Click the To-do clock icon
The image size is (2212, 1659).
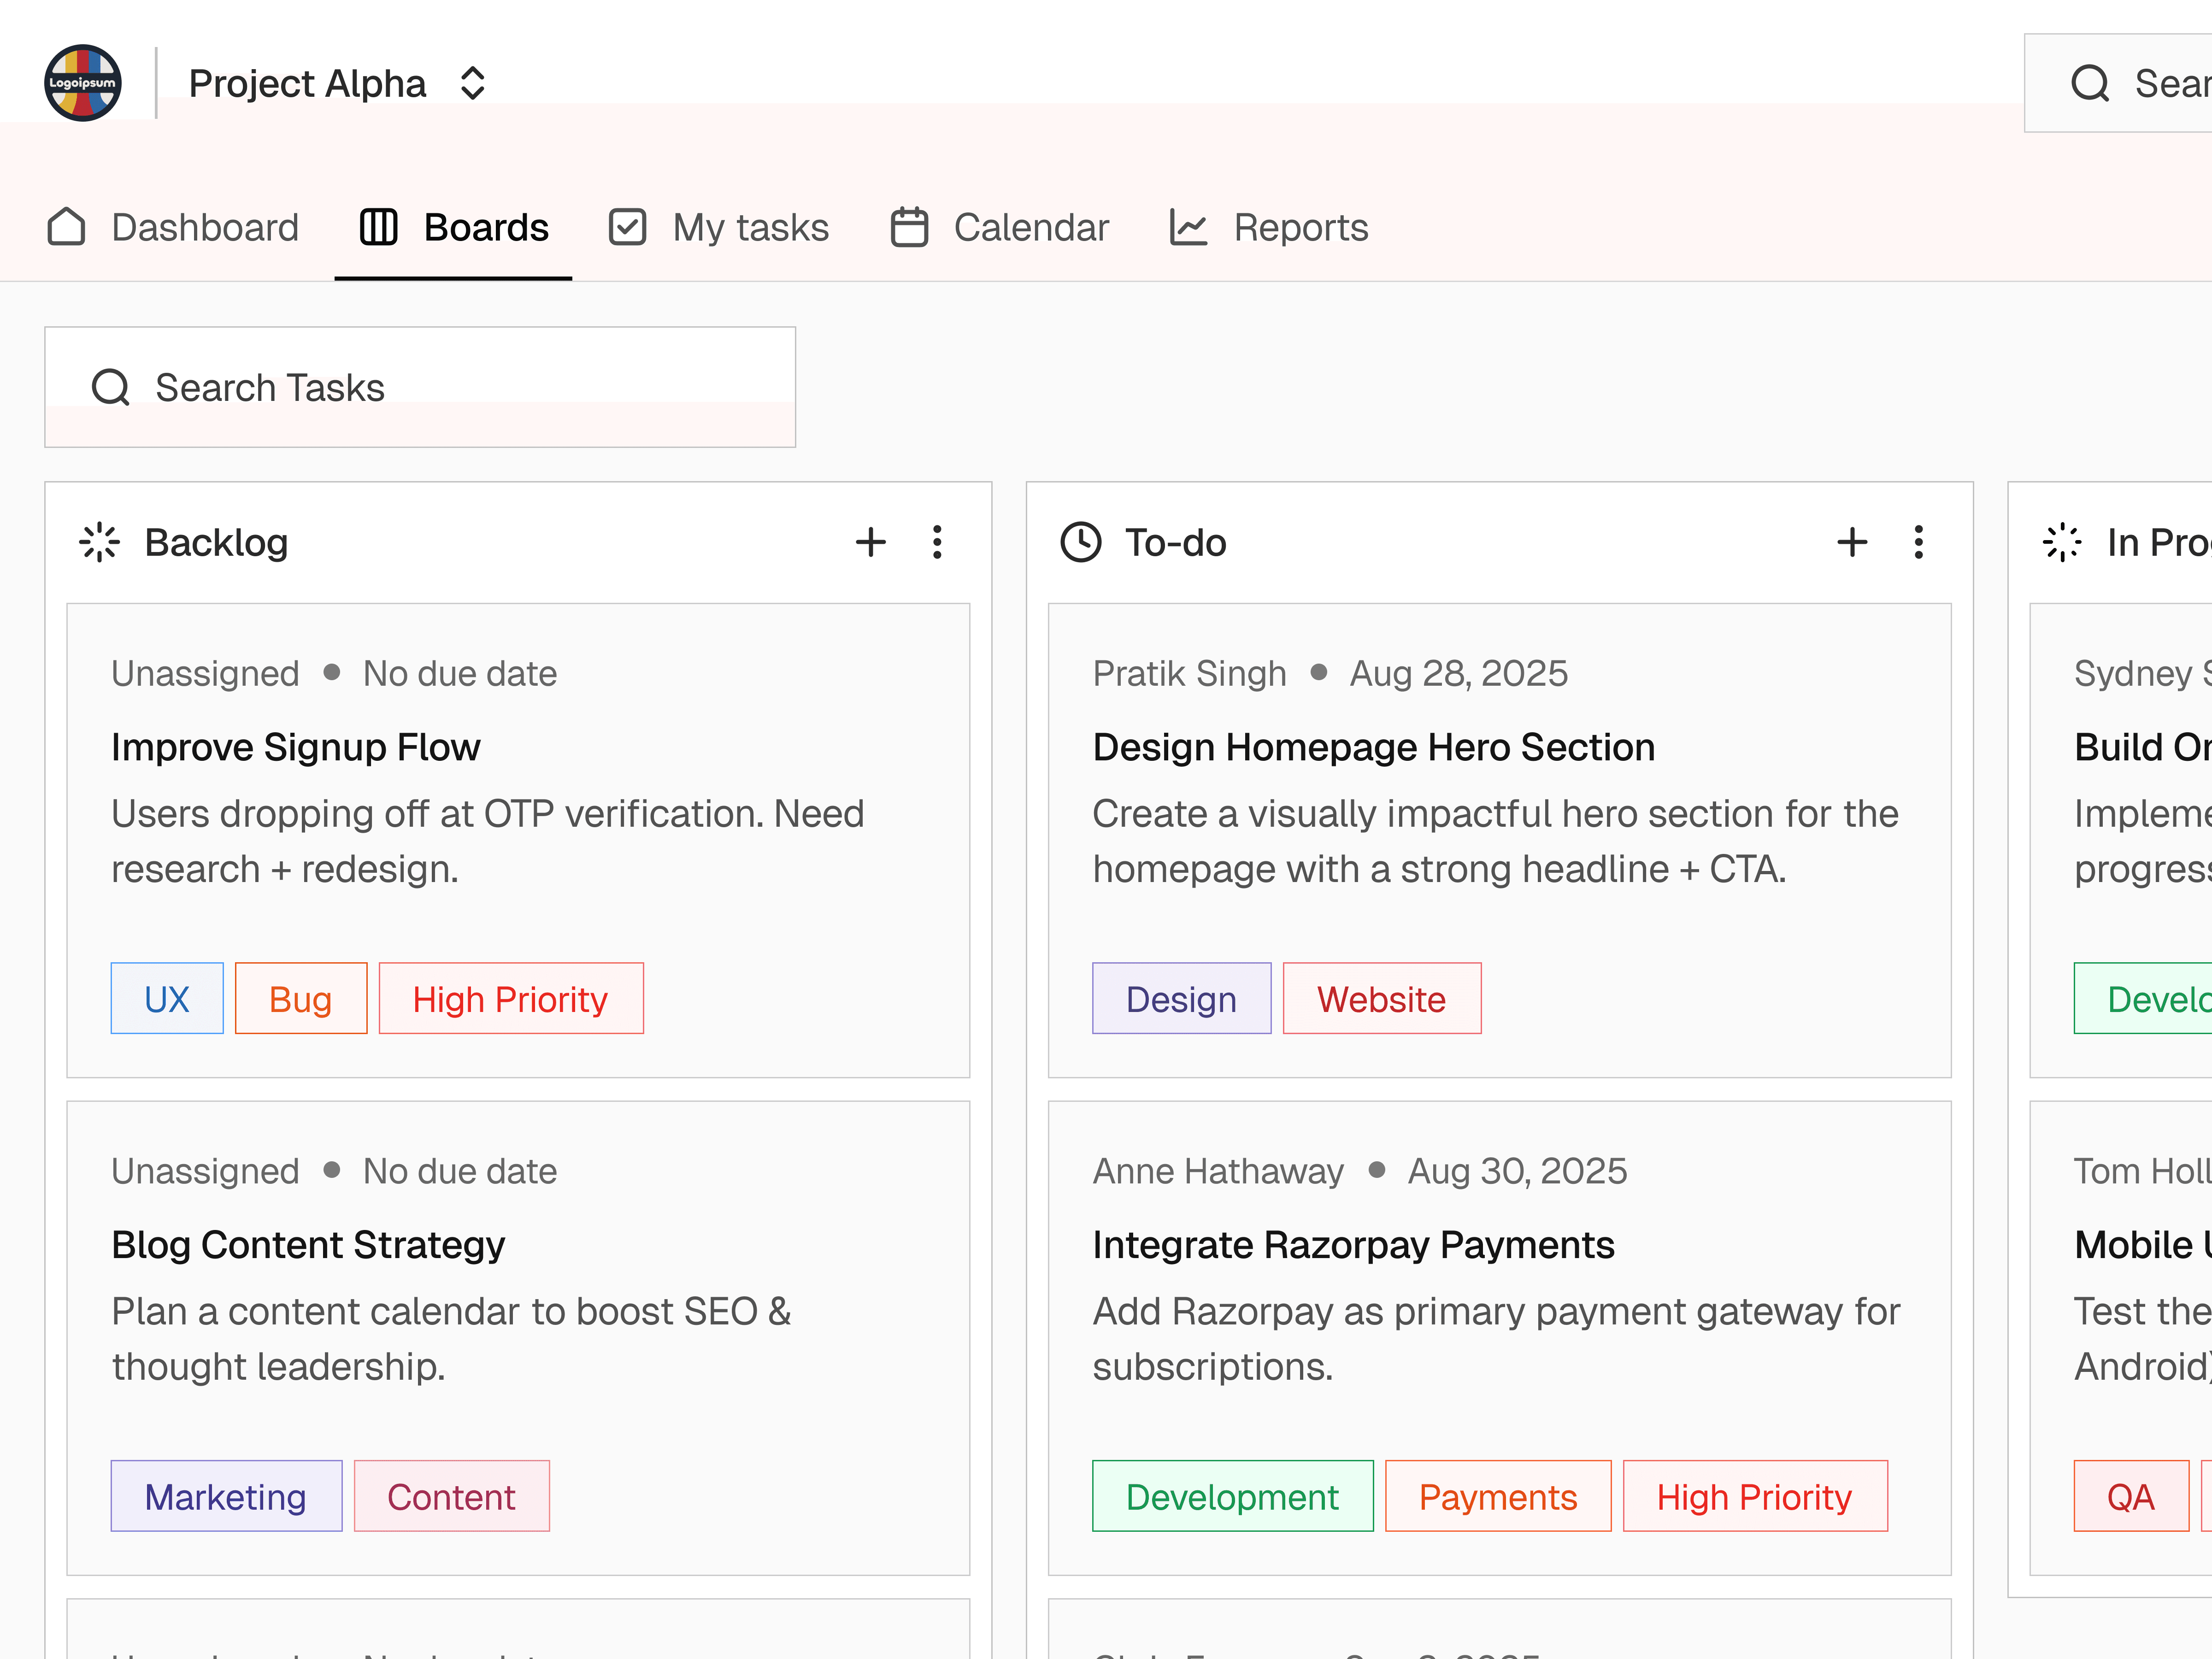click(1080, 542)
